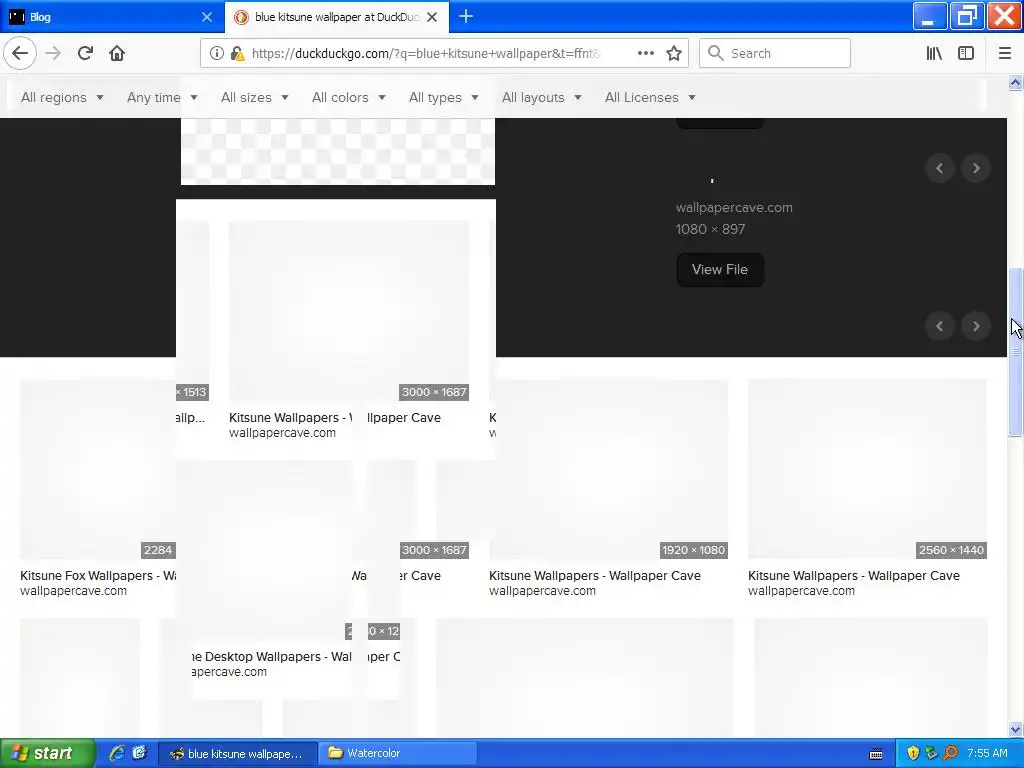The width and height of the screenshot is (1024, 768).
Task: Toggle the sidebar view icon
Action: point(966,54)
